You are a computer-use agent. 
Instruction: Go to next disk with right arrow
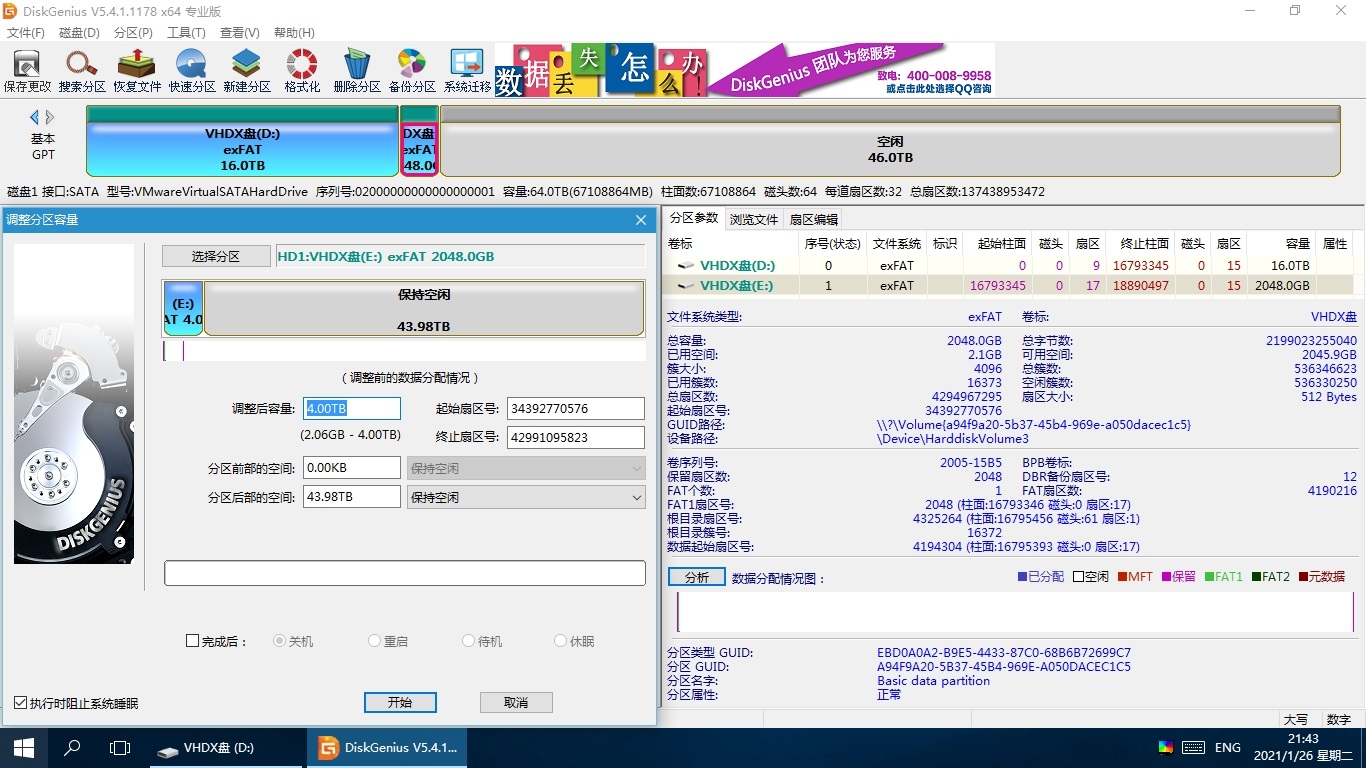[x=50, y=117]
